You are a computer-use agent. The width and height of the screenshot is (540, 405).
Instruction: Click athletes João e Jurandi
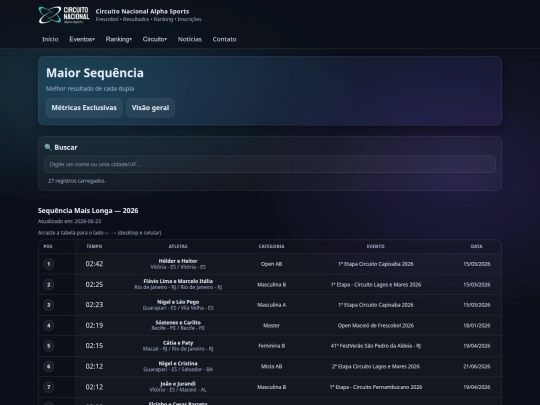click(x=178, y=384)
